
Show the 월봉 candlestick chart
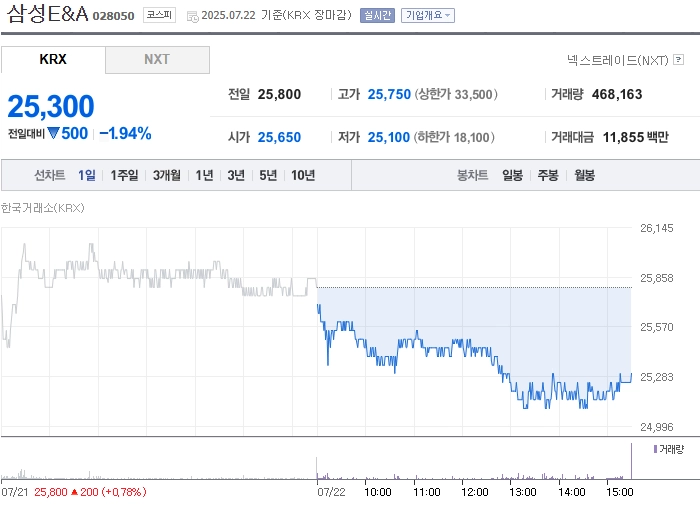pos(584,175)
